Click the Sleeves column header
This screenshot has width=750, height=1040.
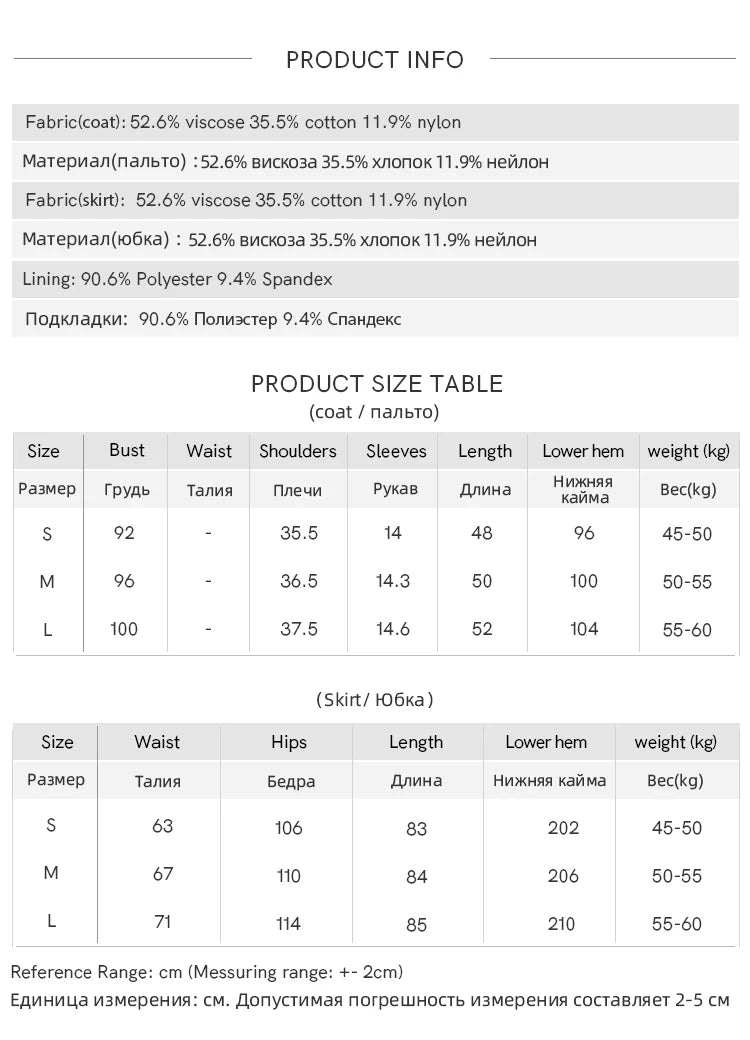click(x=396, y=451)
